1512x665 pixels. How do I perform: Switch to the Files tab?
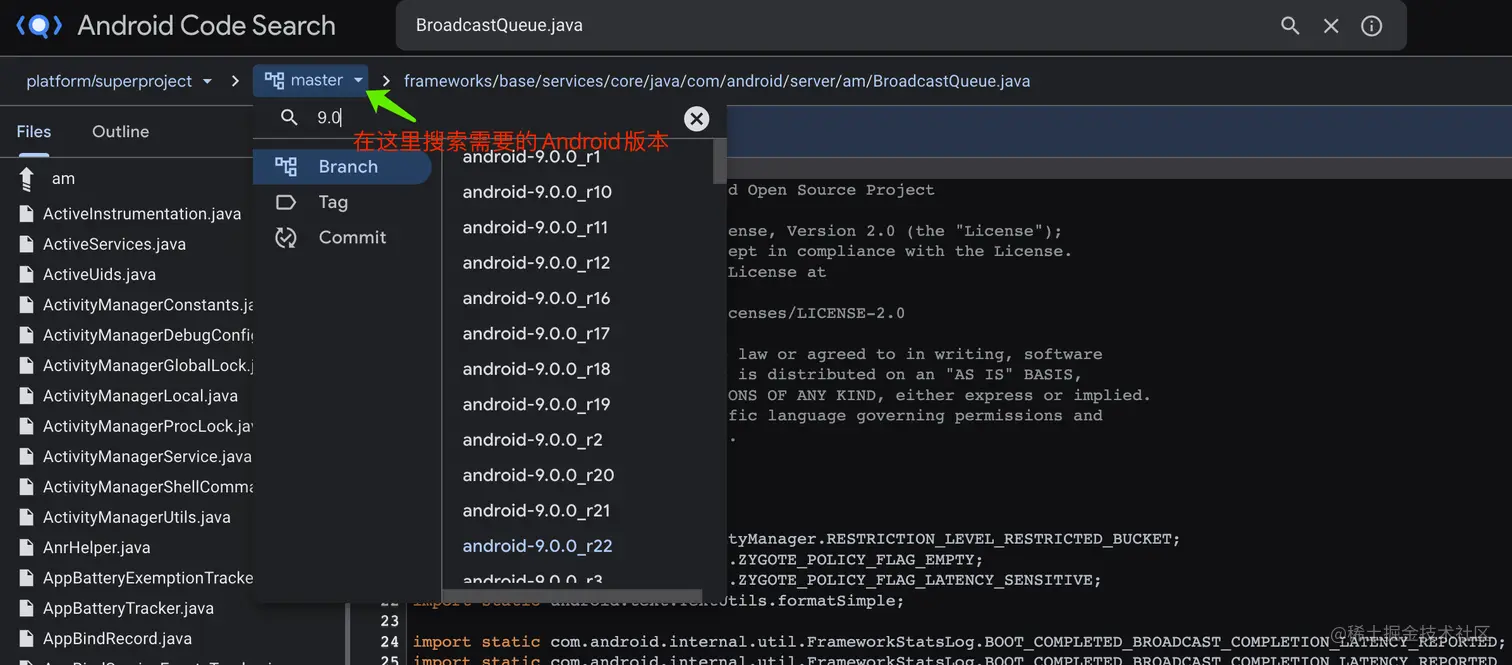point(34,131)
